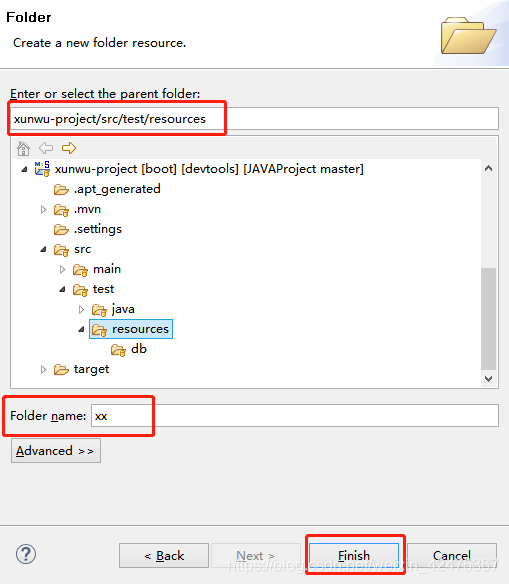
Task: Click the src folder icon
Action: [61, 250]
